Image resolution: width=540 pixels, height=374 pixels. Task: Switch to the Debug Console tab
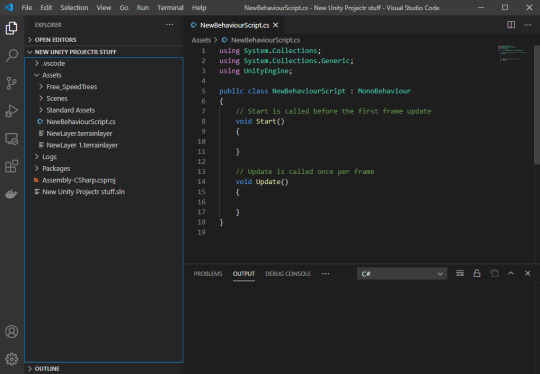[x=288, y=274]
